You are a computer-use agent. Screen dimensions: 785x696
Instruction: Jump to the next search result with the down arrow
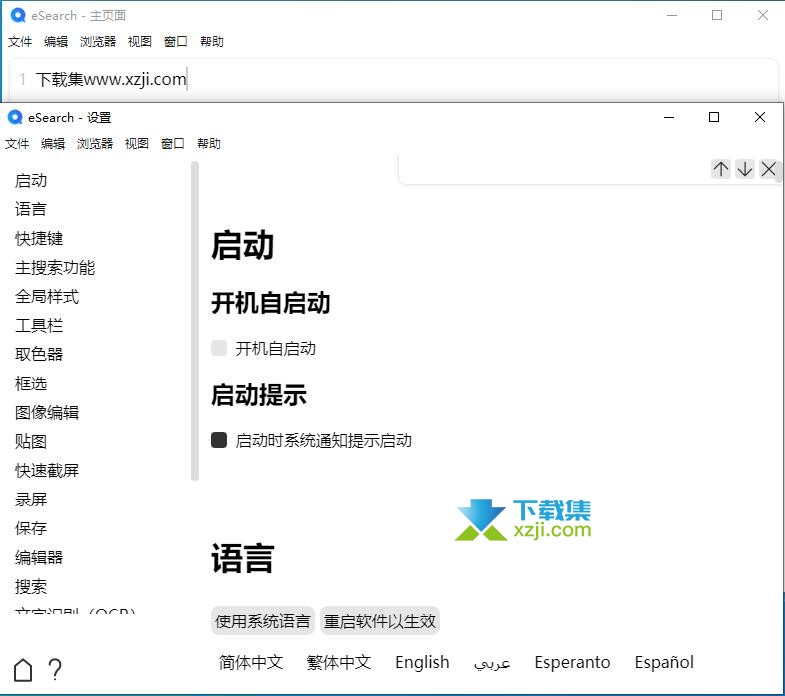[x=745, y=169]
